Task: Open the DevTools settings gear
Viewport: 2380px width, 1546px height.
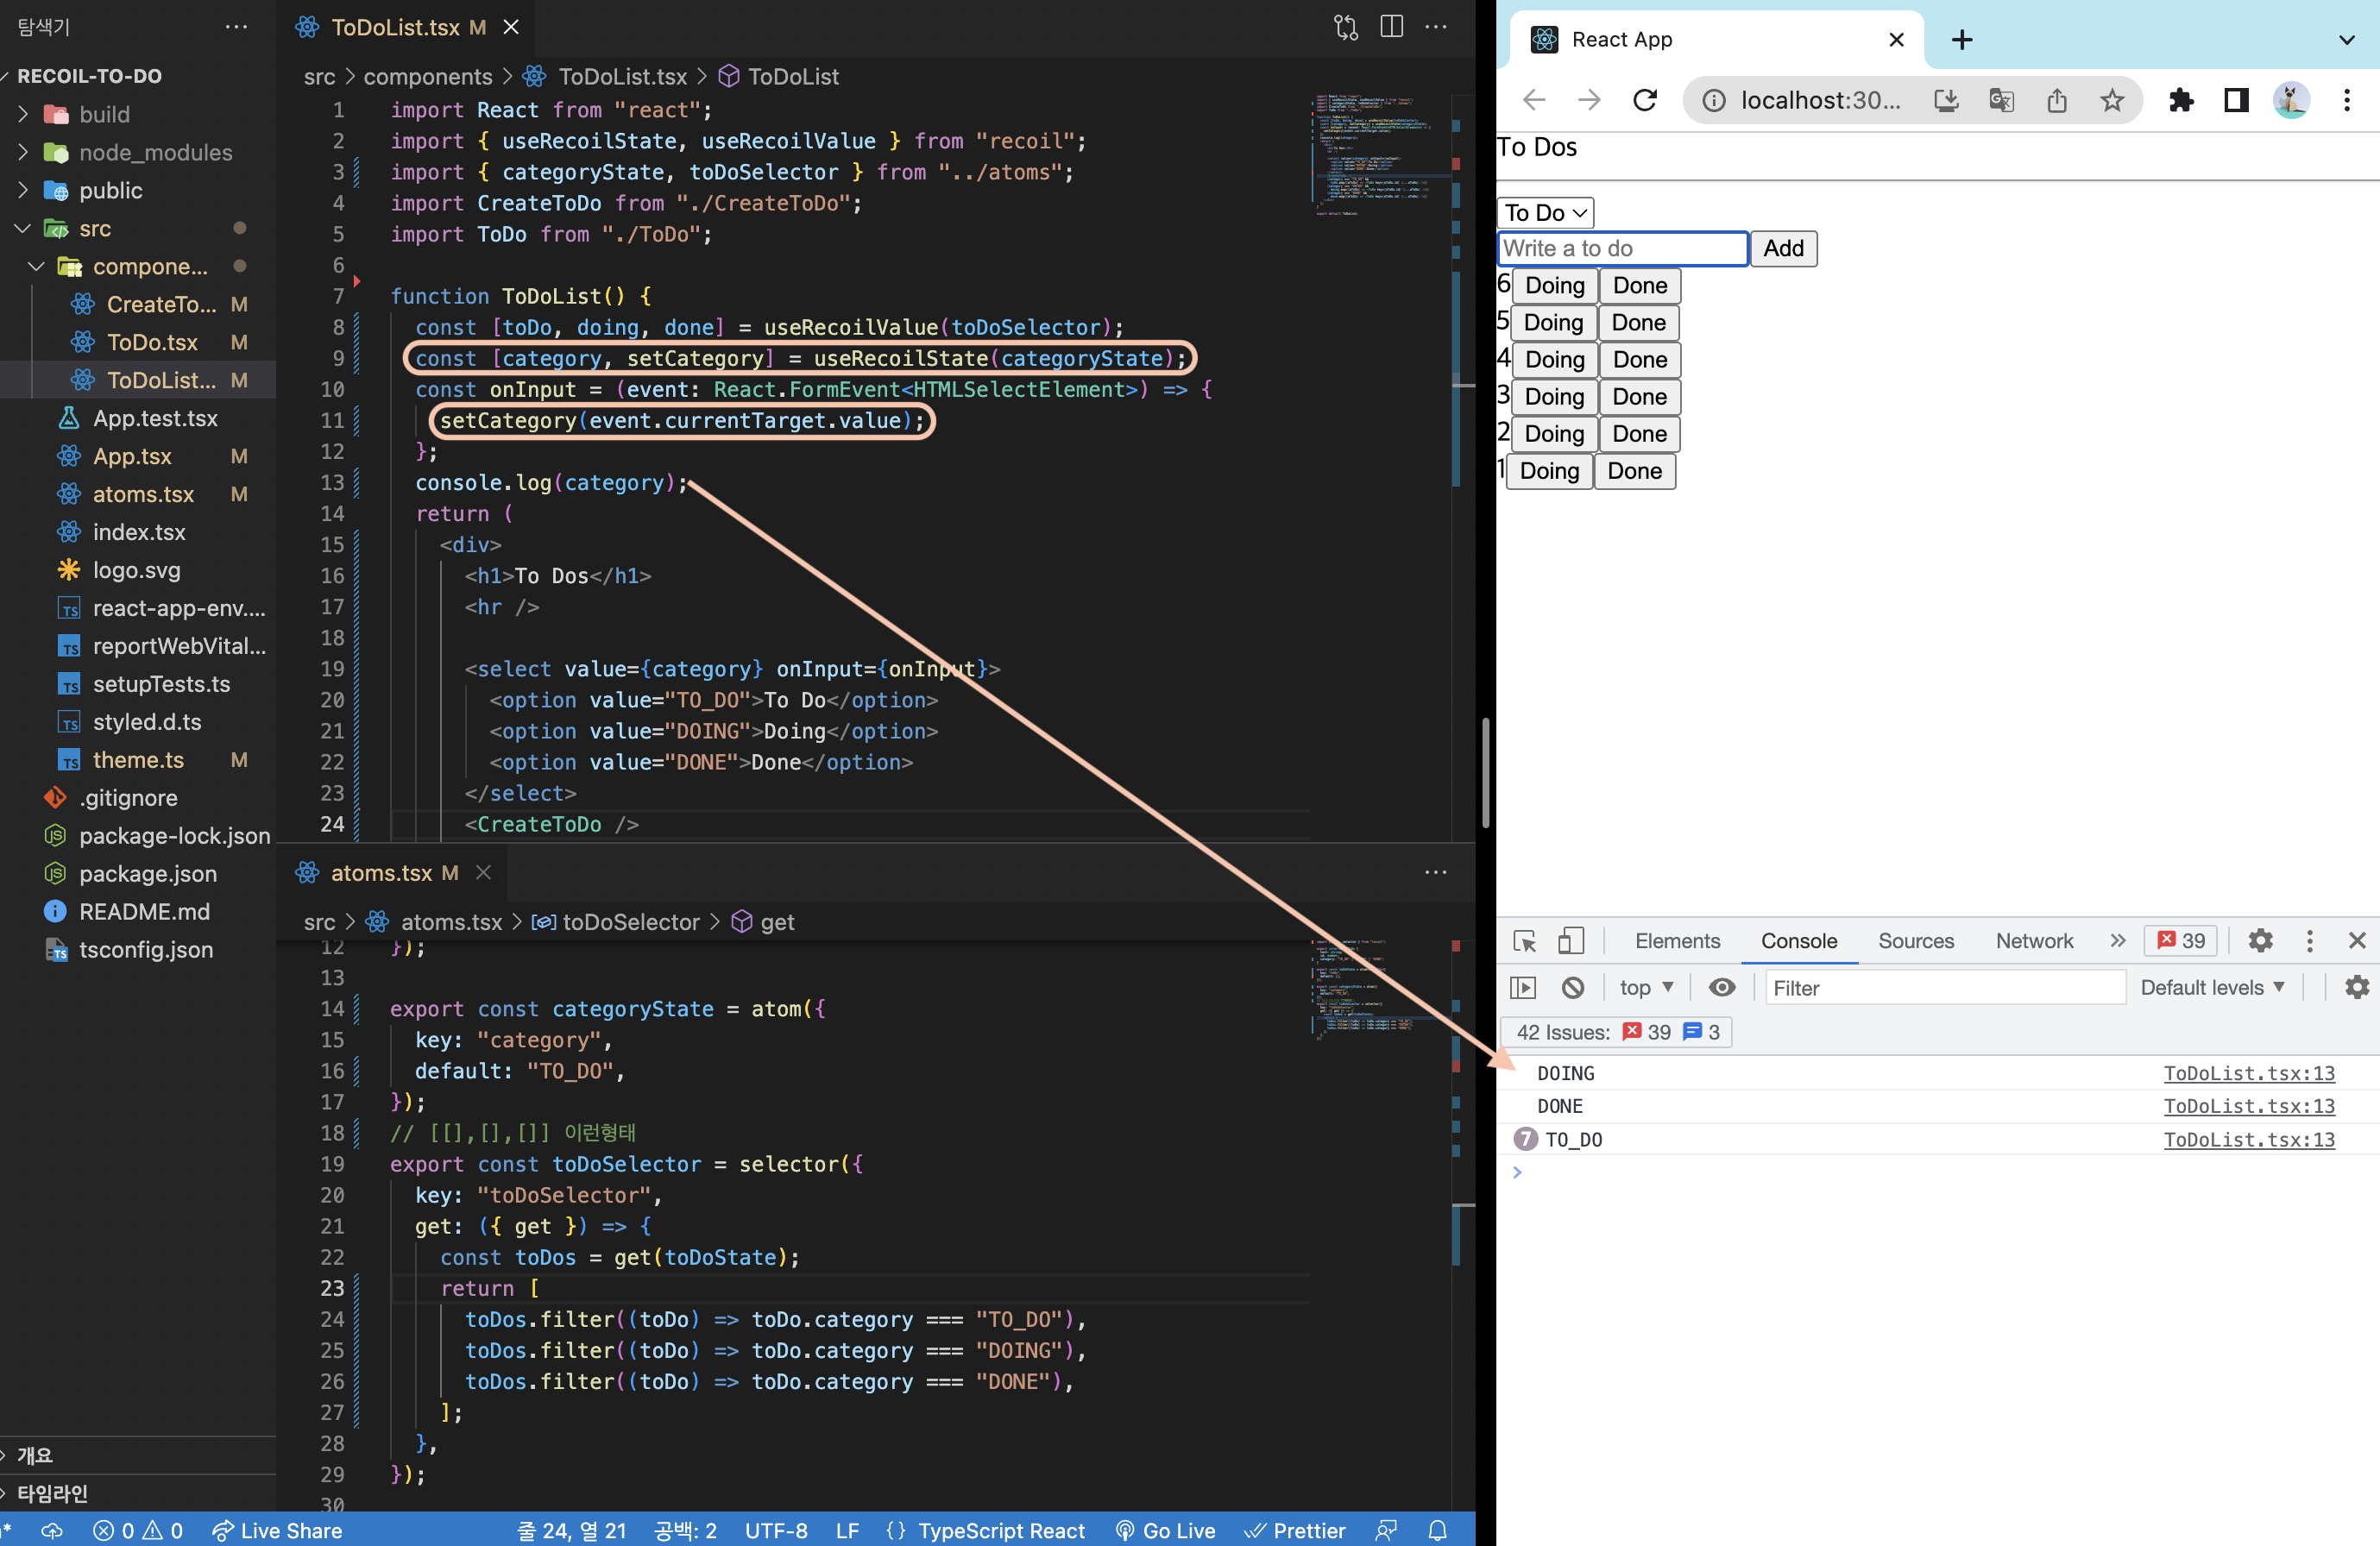Action: pos(2260,941)
